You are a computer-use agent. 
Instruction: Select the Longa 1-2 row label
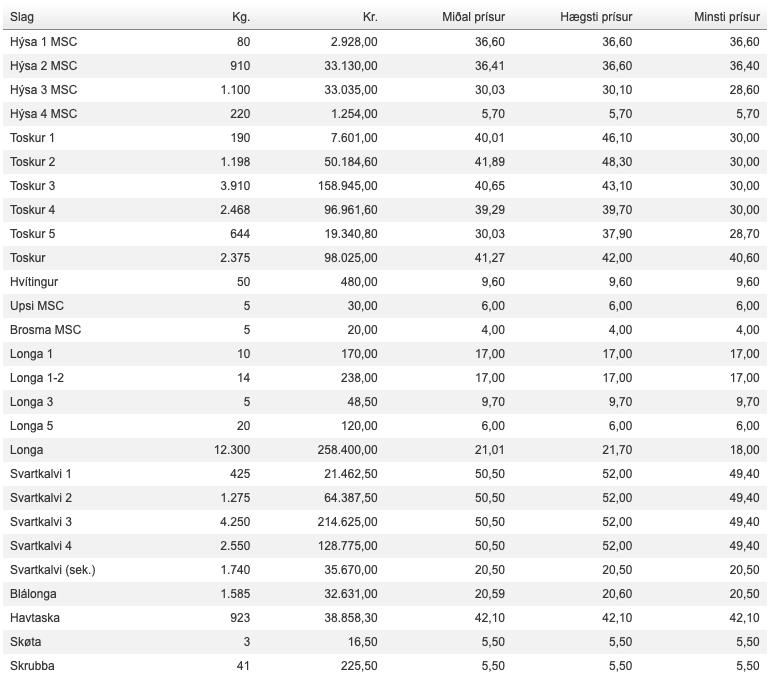pos(37,378)
